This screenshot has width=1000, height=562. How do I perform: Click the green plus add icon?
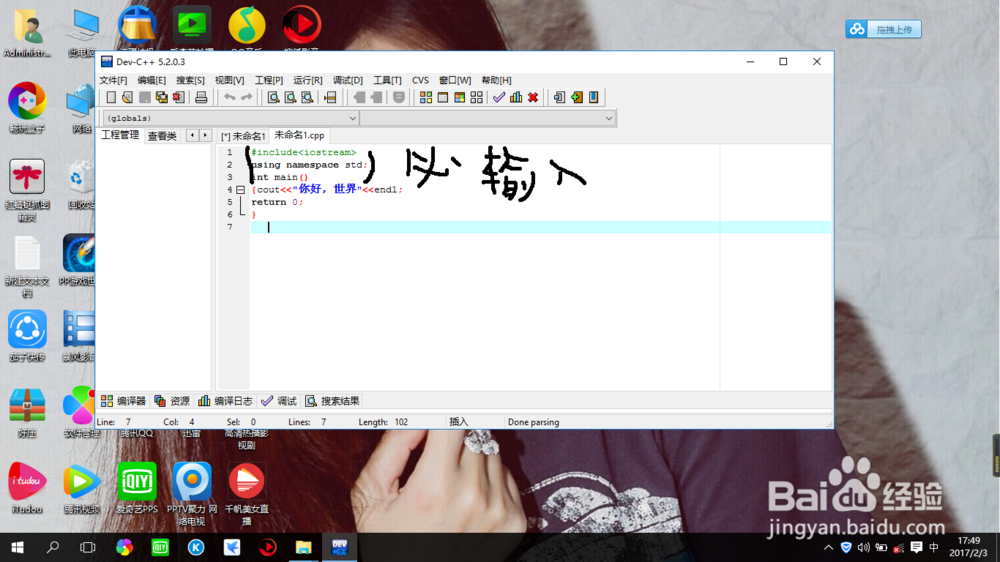[577, 98]
